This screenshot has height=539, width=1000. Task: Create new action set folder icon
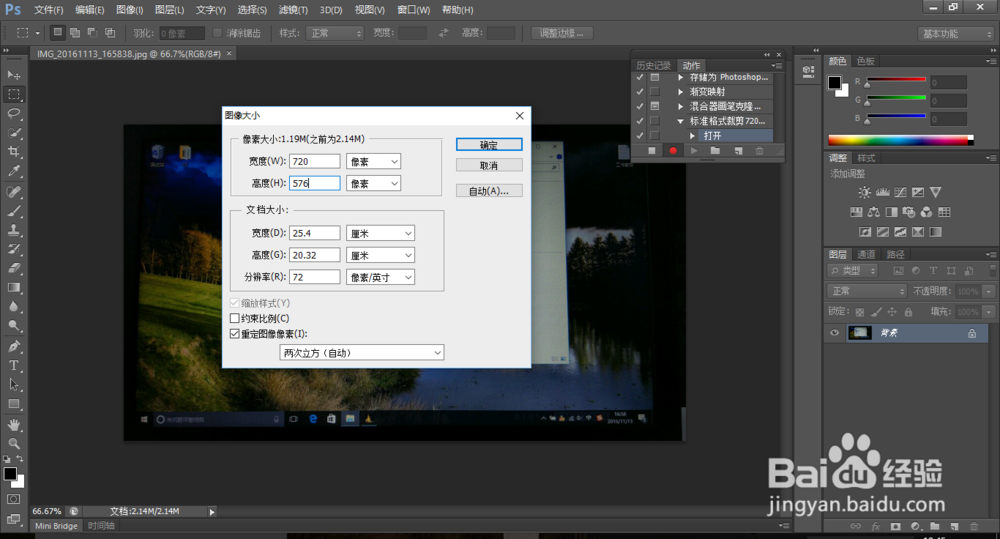pos(715,151)
